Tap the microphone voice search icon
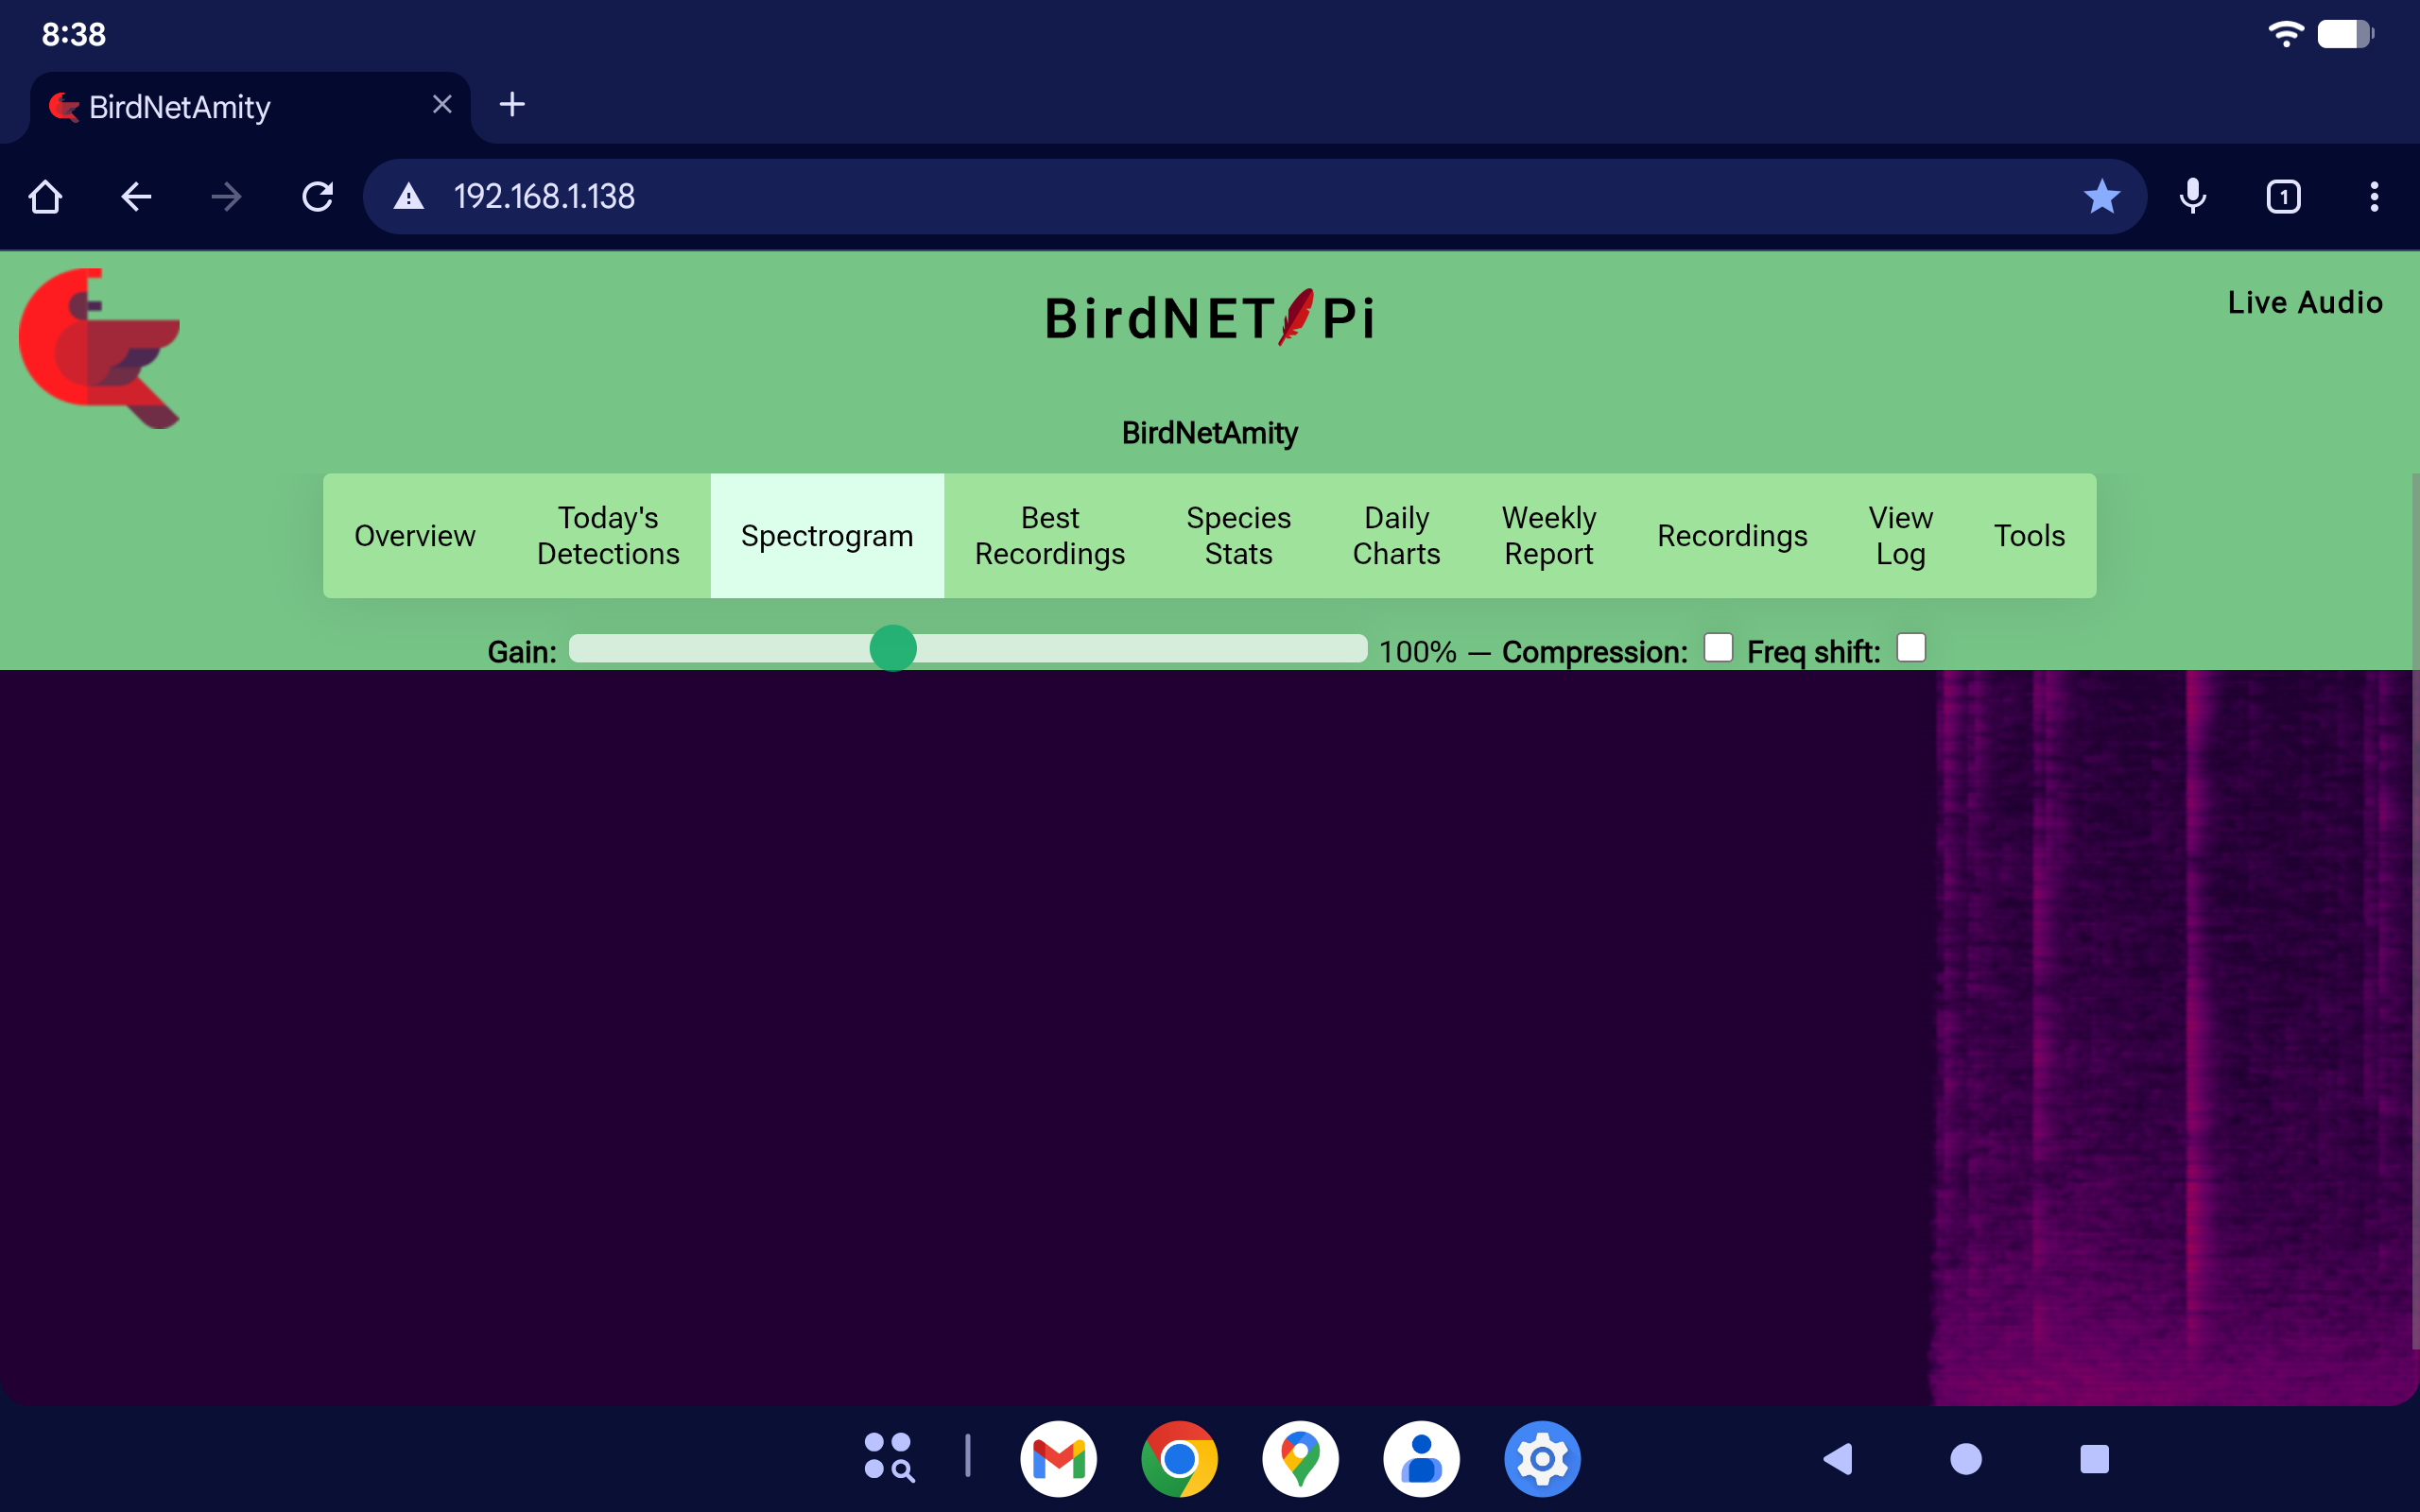 tap(2192, 196)
